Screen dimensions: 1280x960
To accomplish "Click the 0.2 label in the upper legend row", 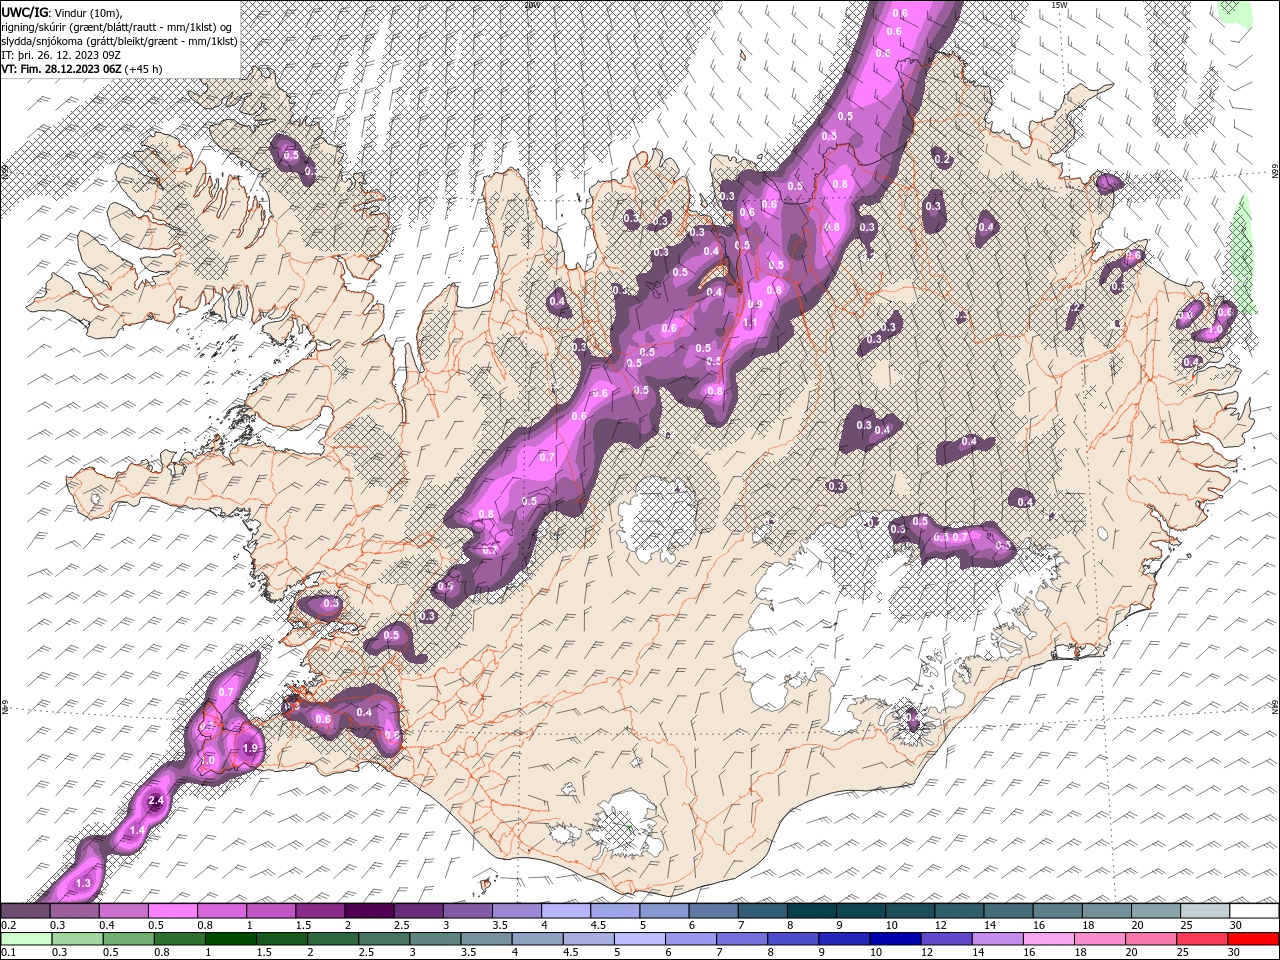I will coord(8,924).
